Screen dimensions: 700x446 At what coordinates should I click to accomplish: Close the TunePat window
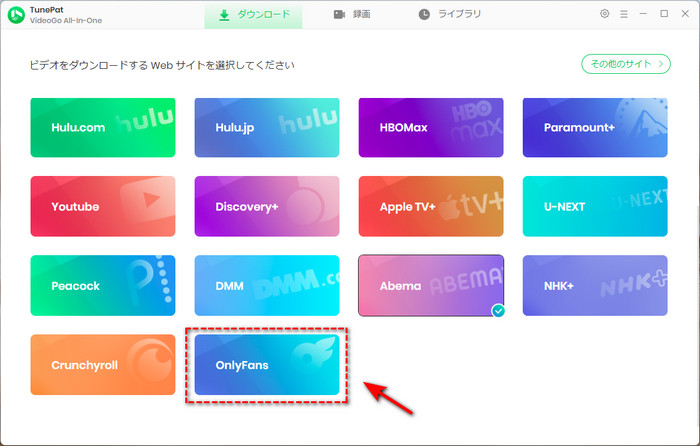685,14
